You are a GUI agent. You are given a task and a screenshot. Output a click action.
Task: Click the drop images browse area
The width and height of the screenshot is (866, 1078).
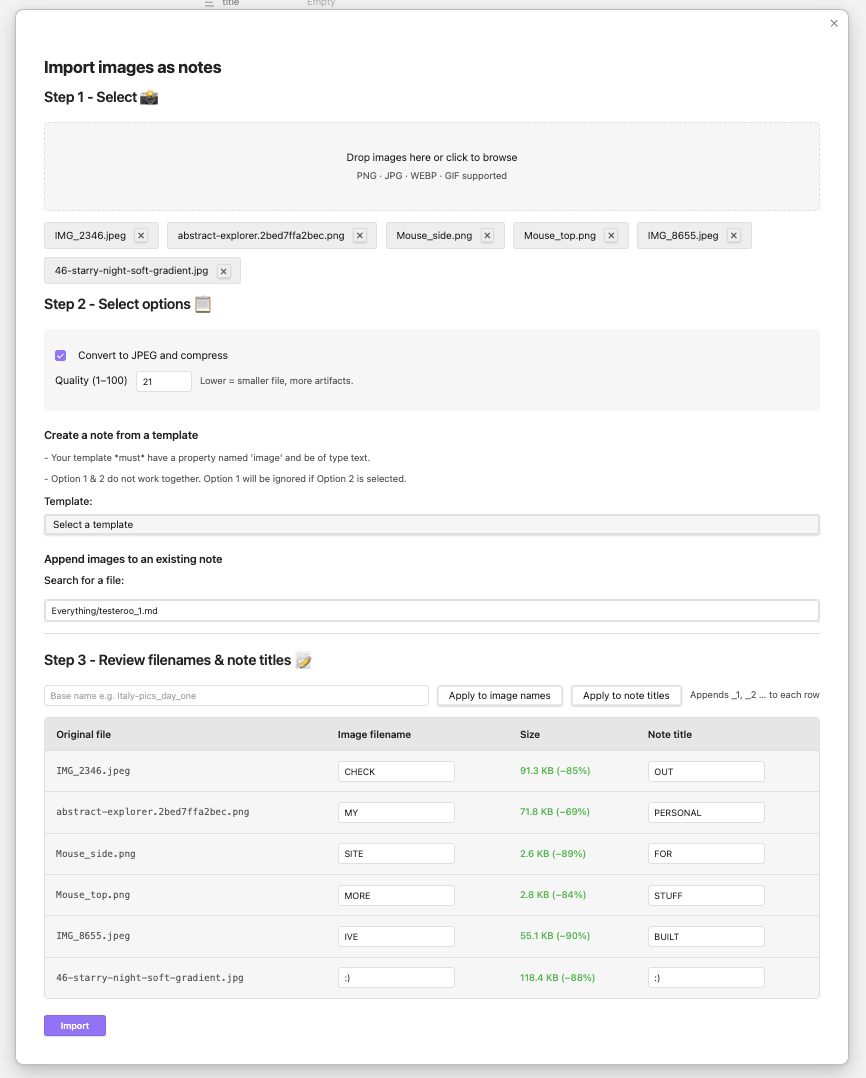(x=432, y=166)
